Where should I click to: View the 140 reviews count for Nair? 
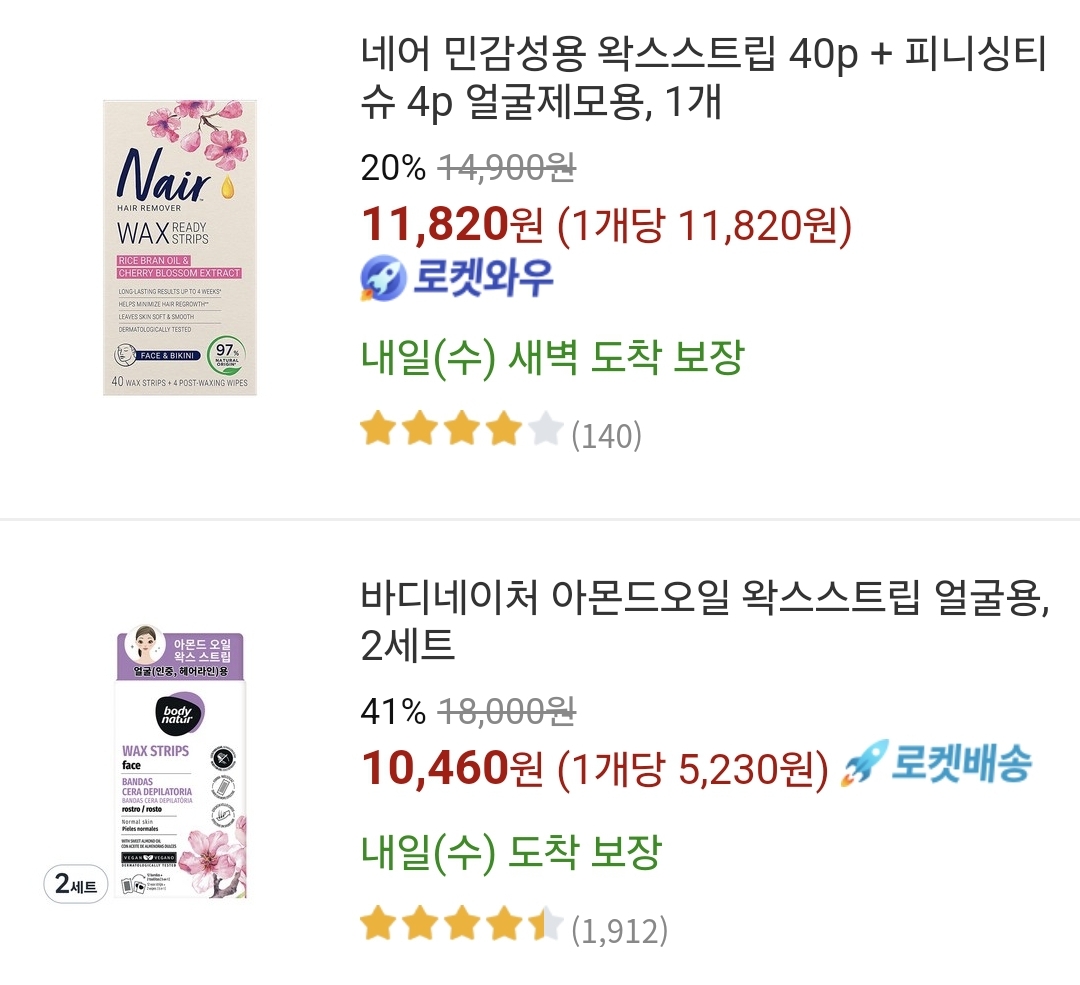tap(606, 435)
